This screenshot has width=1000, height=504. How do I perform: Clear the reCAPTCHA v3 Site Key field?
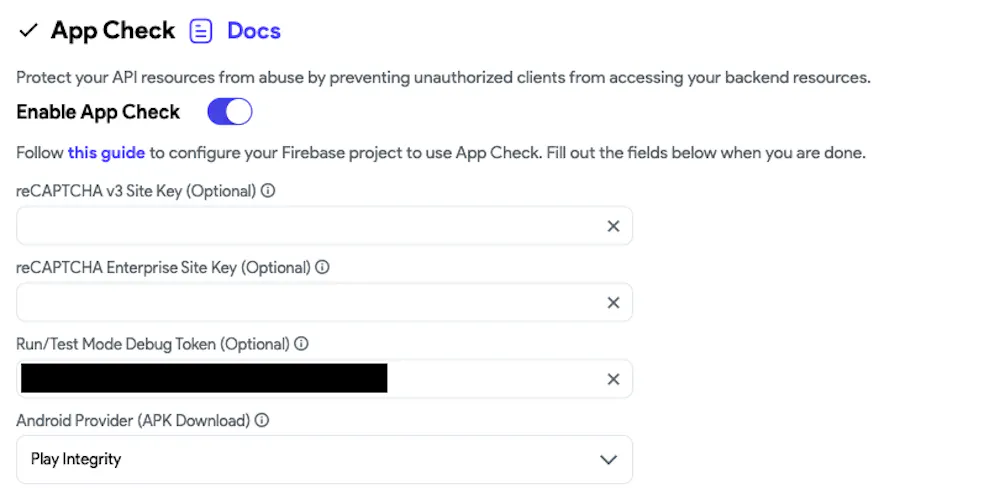613,226
